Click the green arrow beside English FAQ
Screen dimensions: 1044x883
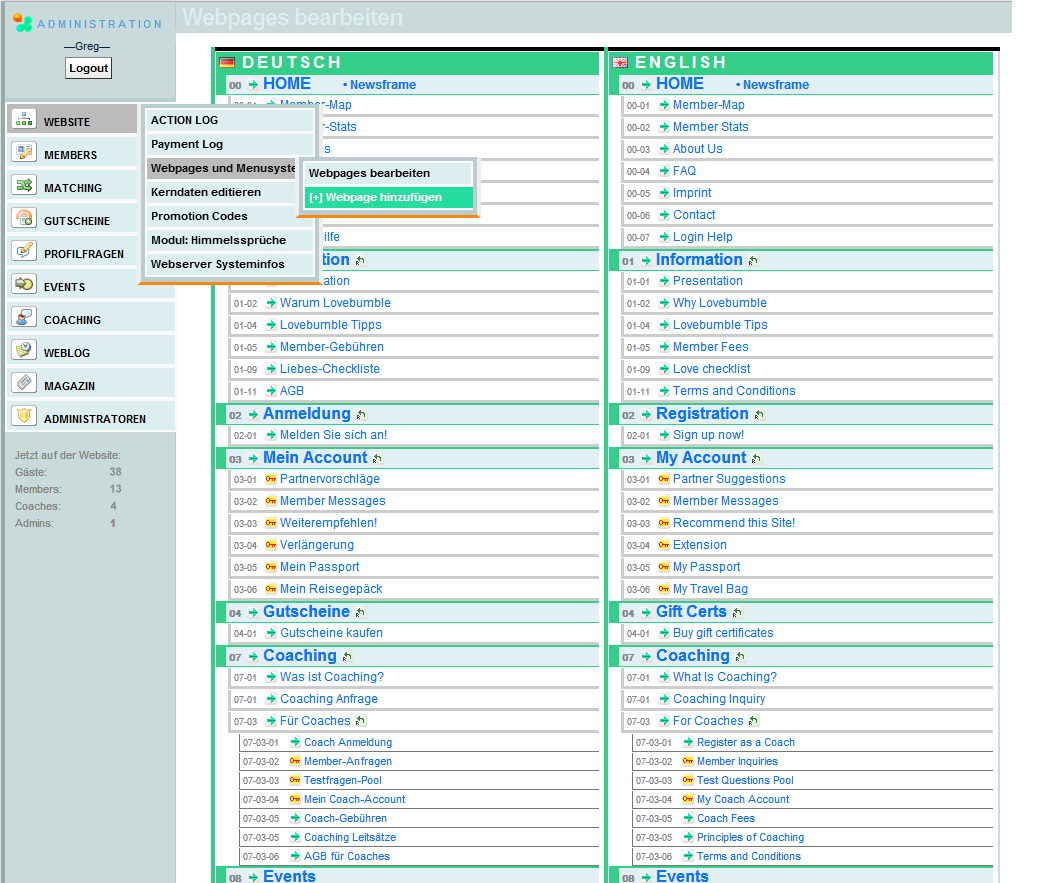(x=664, y=171)
